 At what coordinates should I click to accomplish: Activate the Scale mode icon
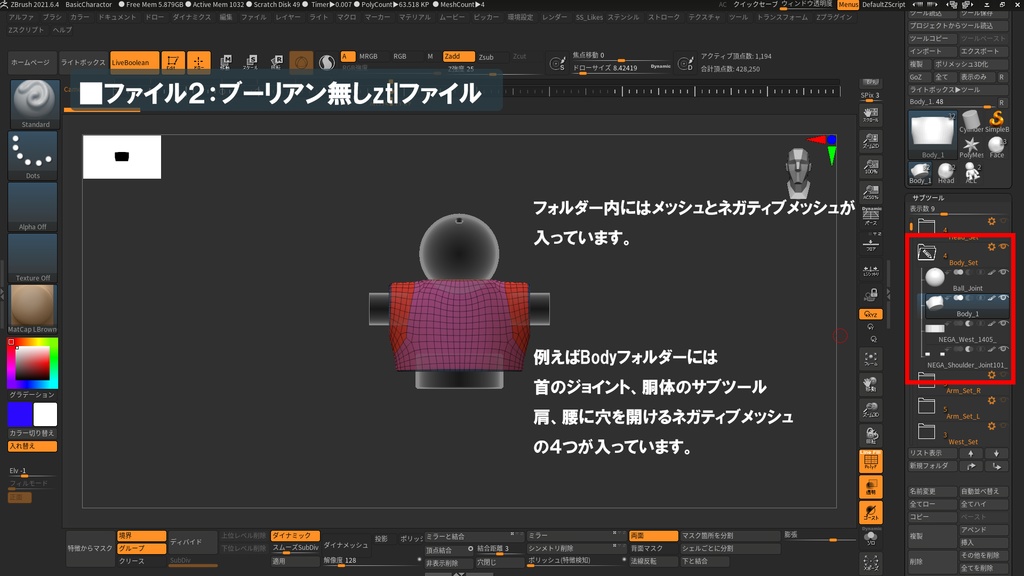tap(251, 62)
